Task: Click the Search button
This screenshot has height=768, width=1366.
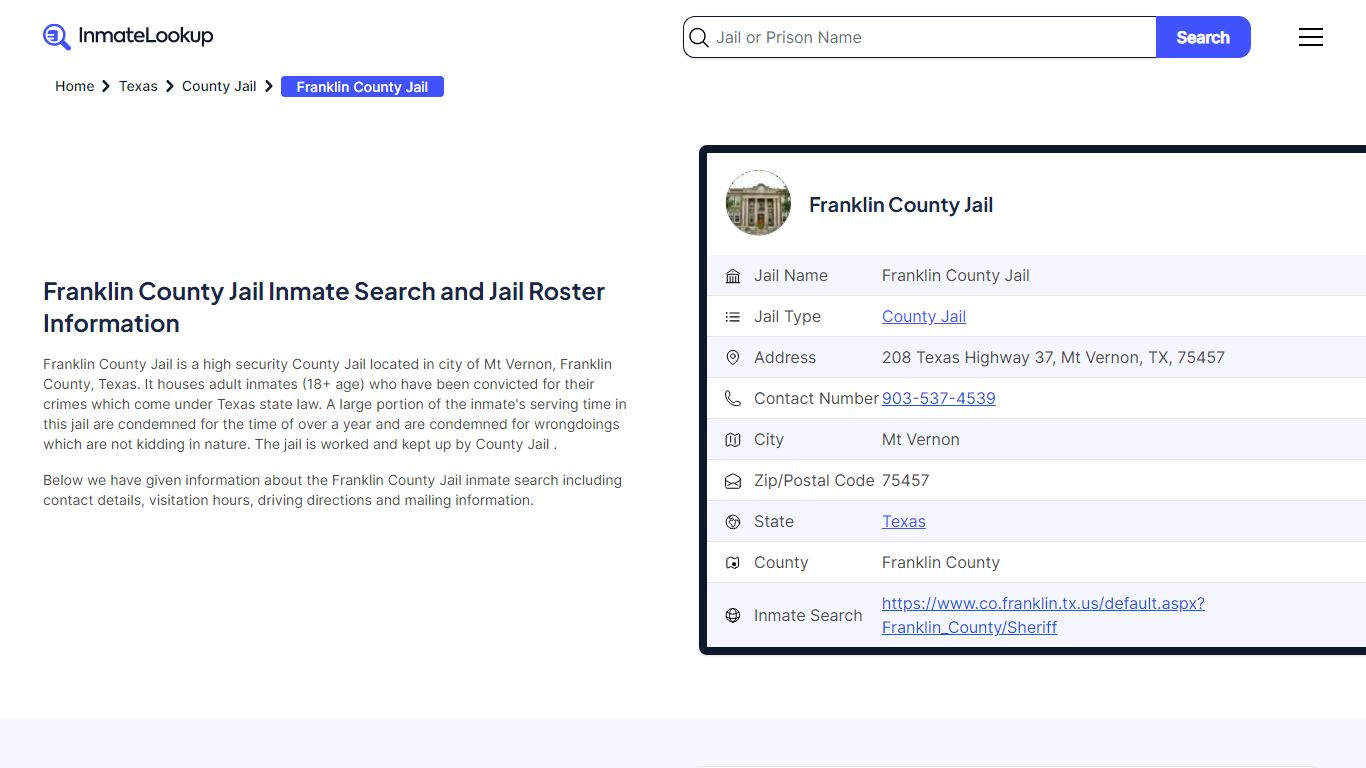Action: click(x=1202, y=37)
